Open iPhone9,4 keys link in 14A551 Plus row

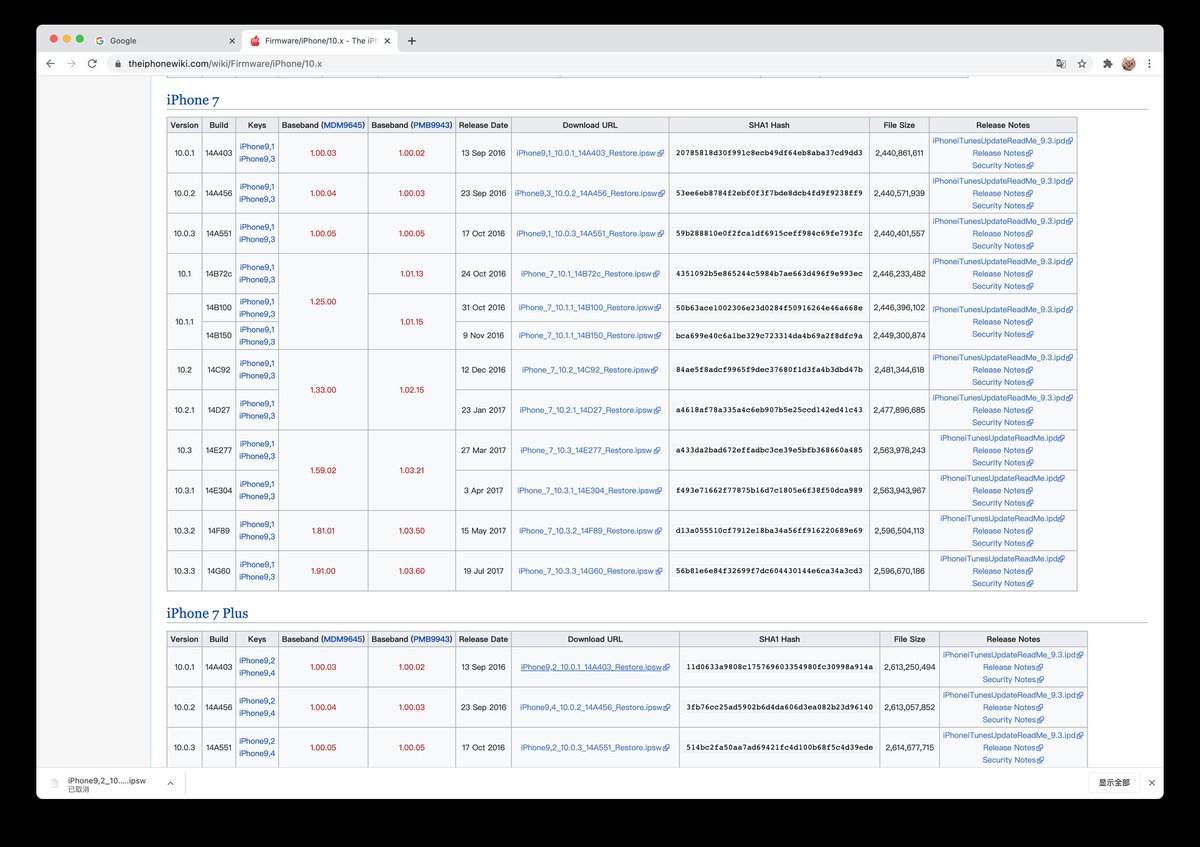257,753
